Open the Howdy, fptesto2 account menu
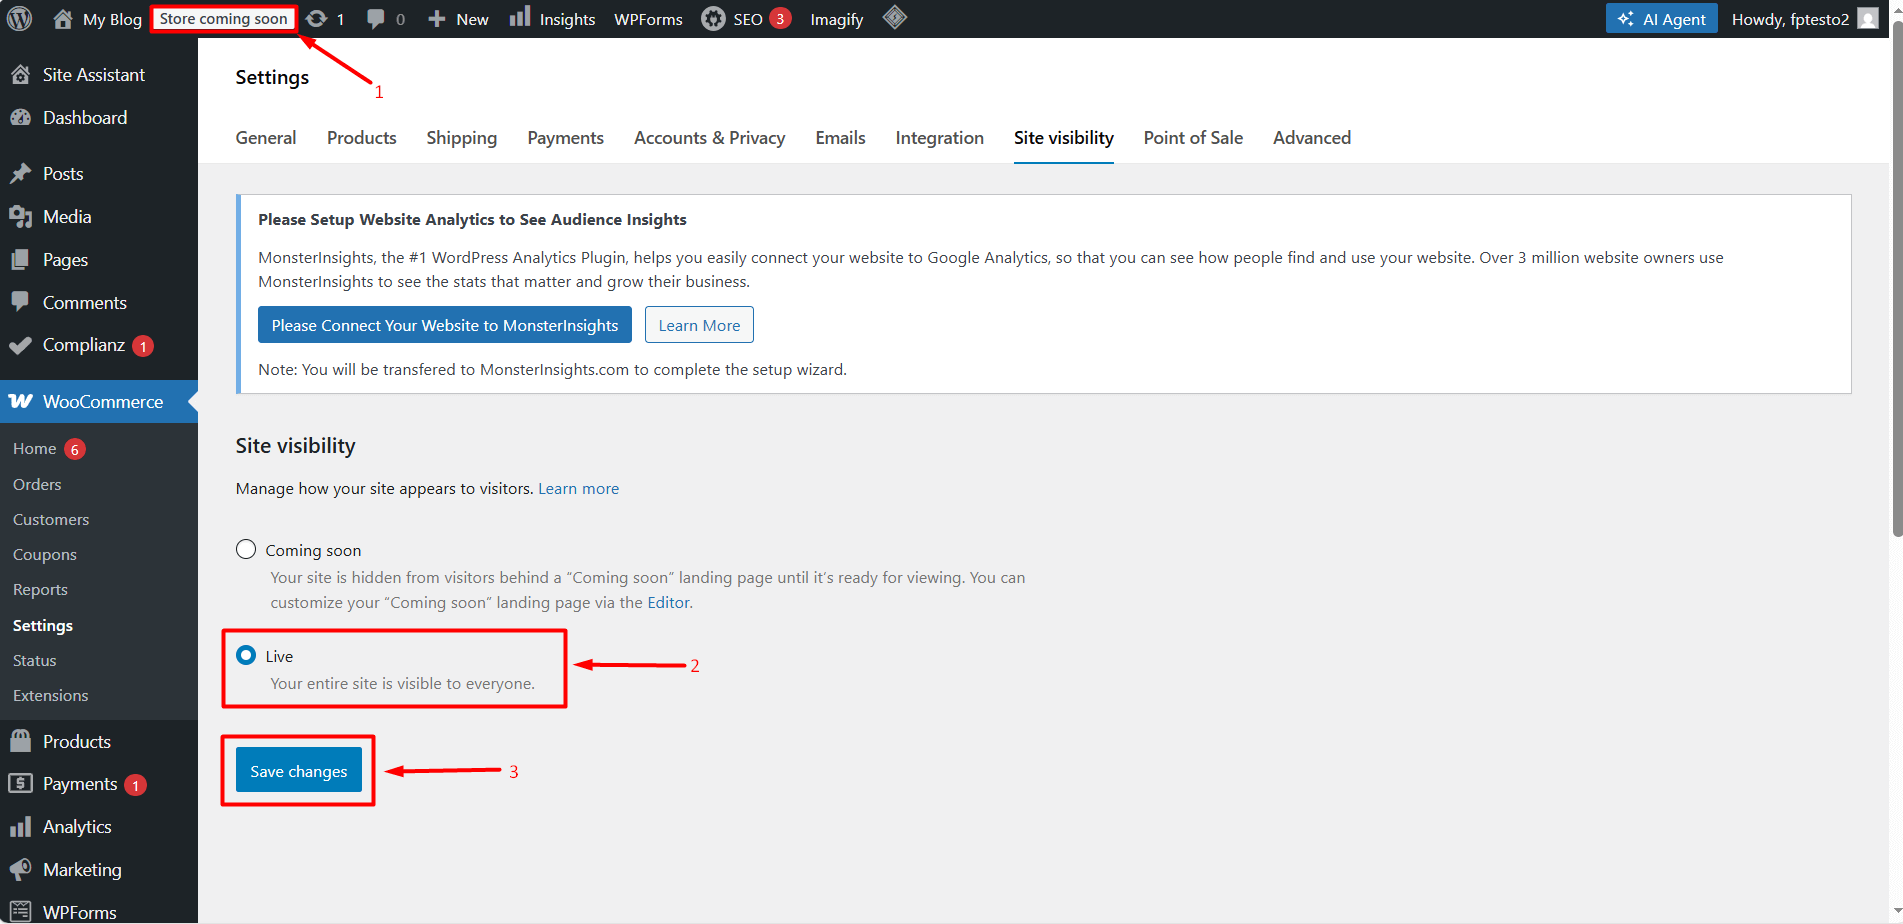The image size is (1903, 924). (1789, 18)
